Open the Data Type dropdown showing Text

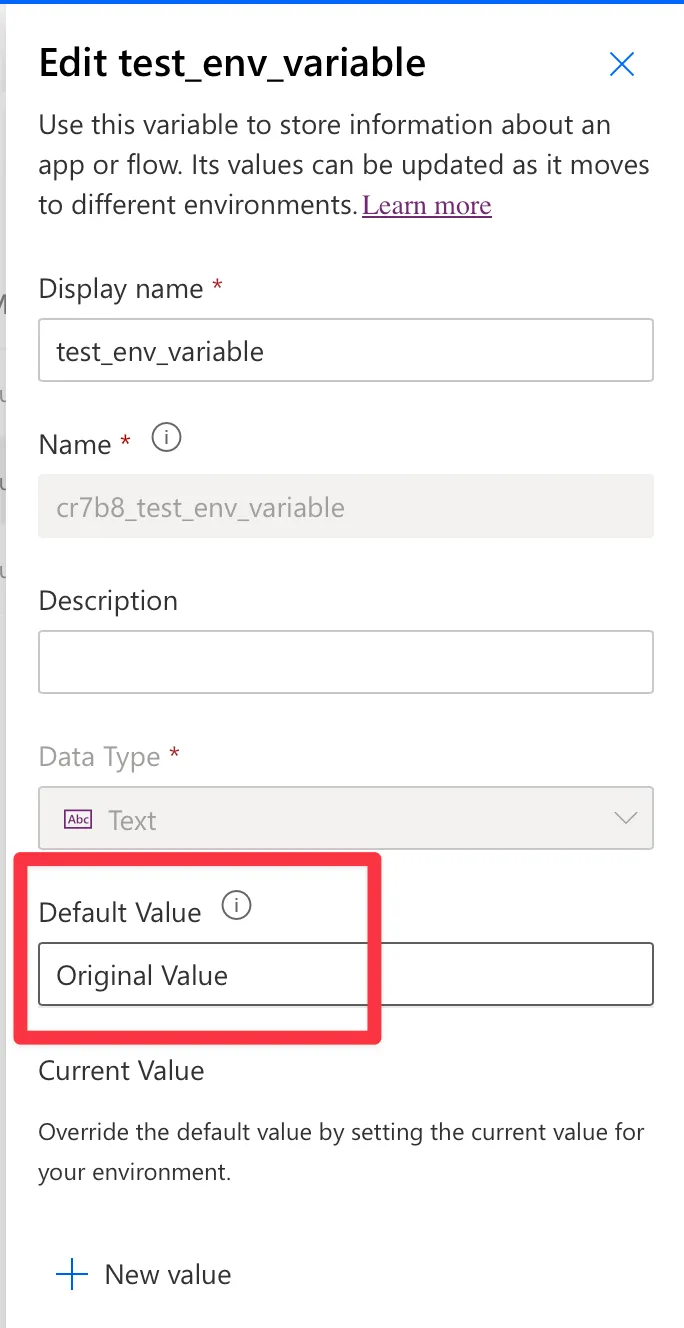click(345, 819)
